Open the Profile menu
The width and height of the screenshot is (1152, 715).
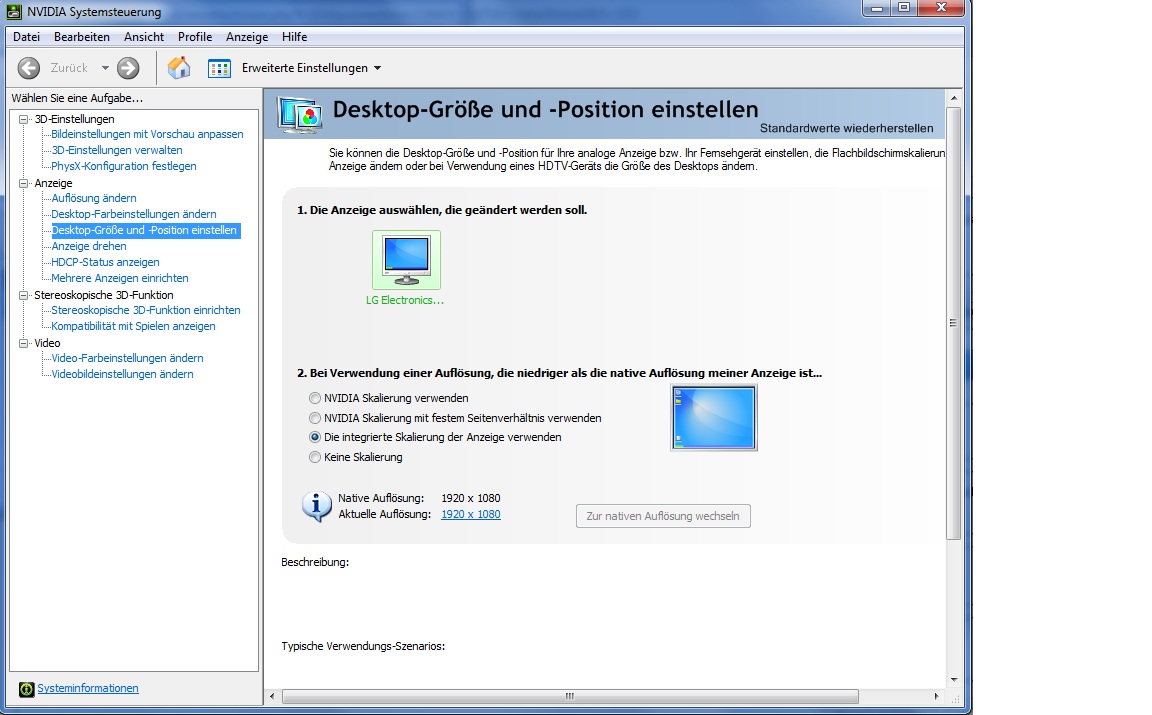coord(194,37)
